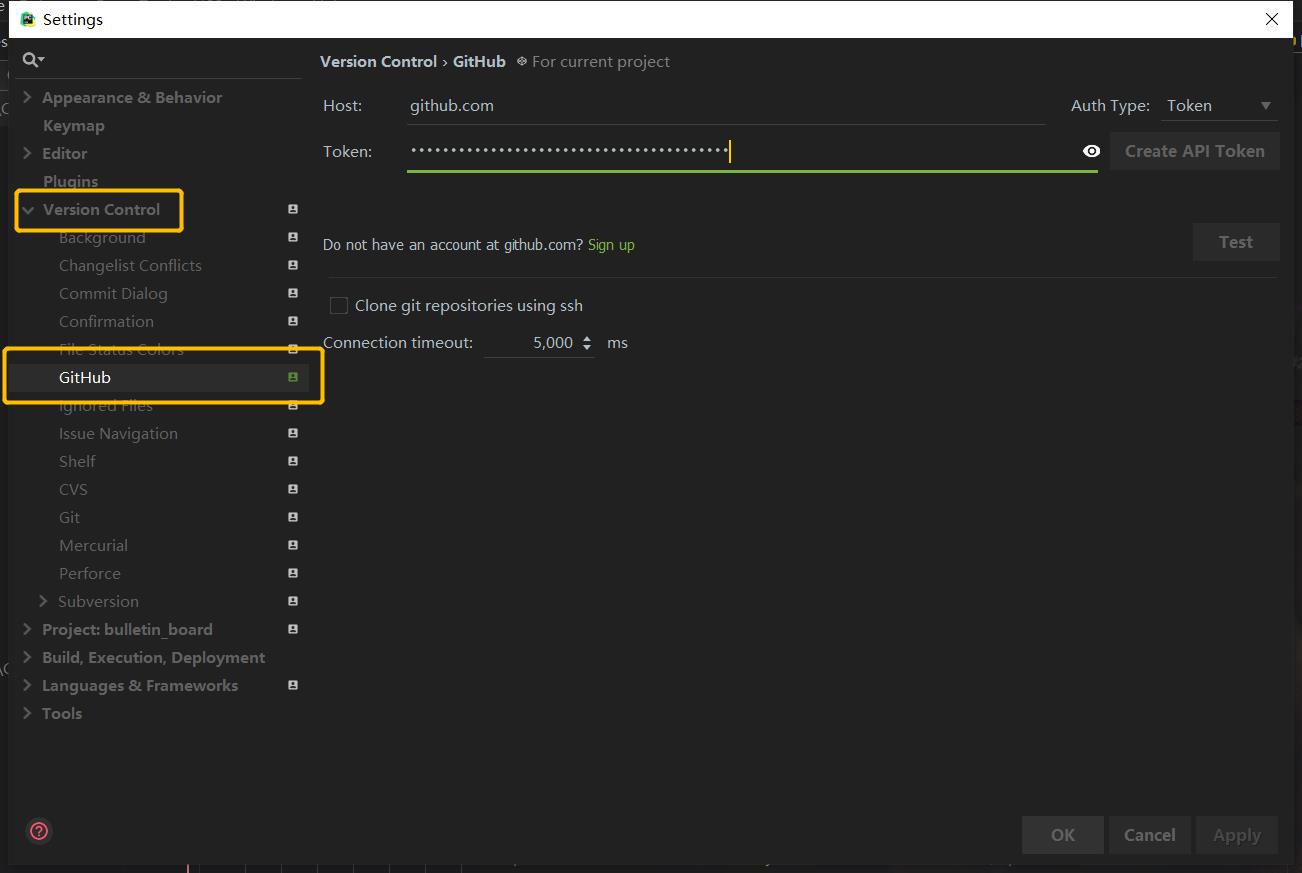Click project-level icon beside Changelist Conflicts

click(x=293, y=265)
